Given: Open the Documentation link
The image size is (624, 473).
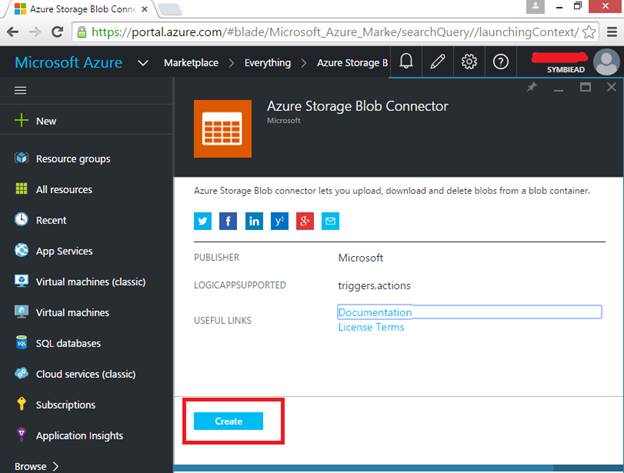Looking at the screenshot, I should (375, 312).
